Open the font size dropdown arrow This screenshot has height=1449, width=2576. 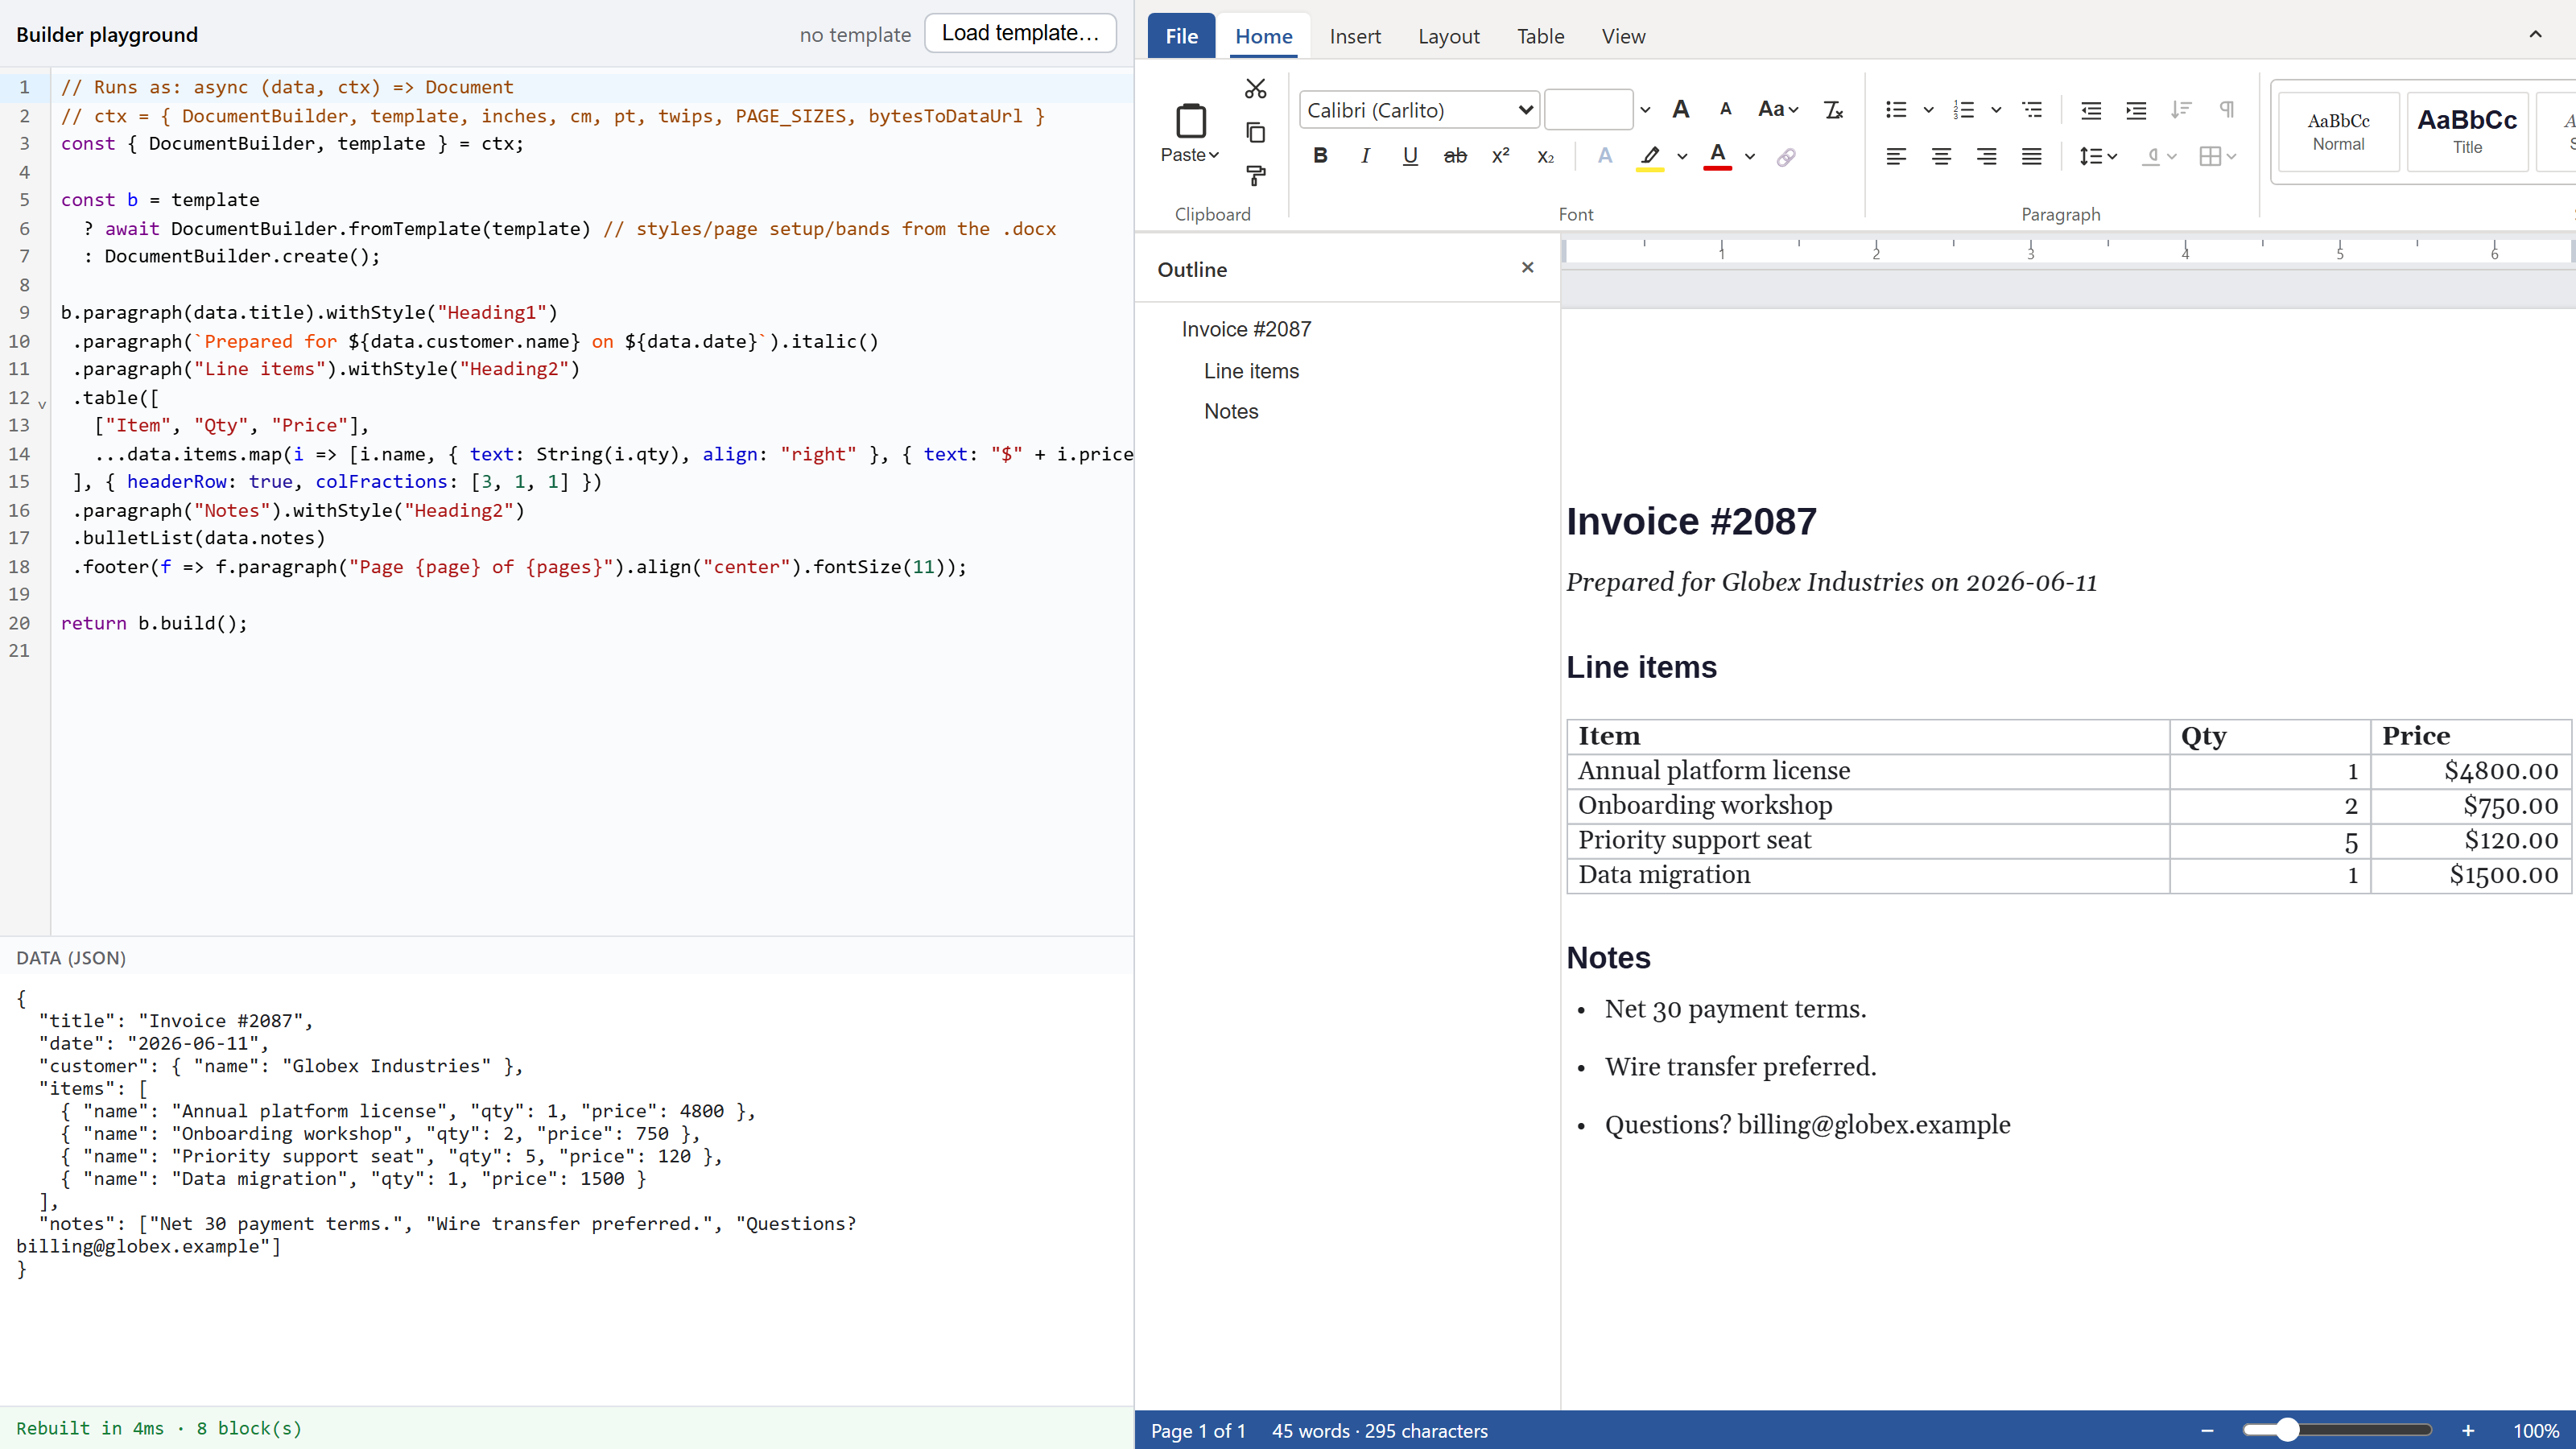(x=1645, y=110)
